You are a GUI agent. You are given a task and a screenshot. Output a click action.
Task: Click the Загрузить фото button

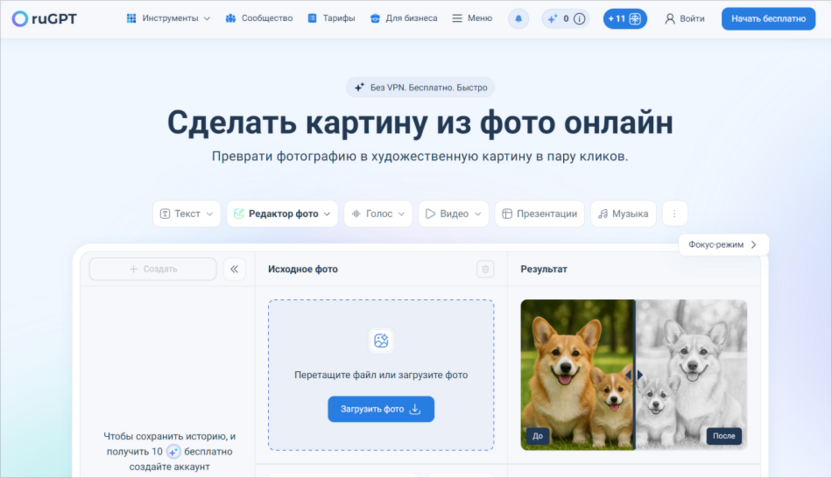[x=381, y=409]
